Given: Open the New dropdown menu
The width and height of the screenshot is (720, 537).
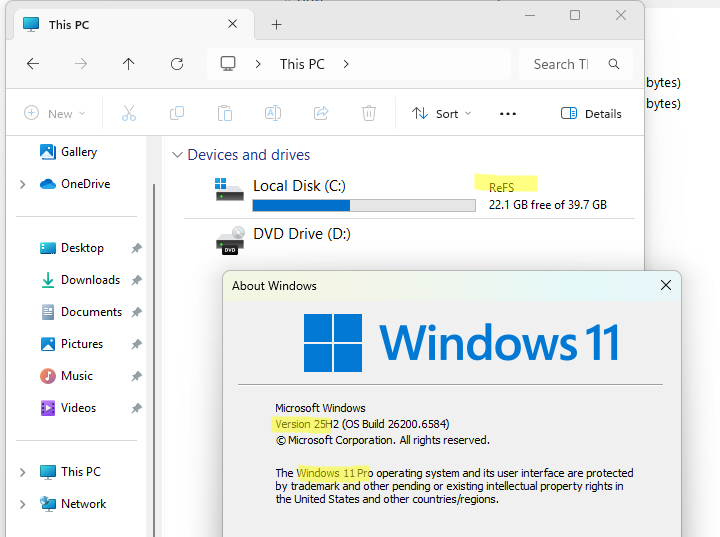Looking at the screenshot, I should point(55,113).
